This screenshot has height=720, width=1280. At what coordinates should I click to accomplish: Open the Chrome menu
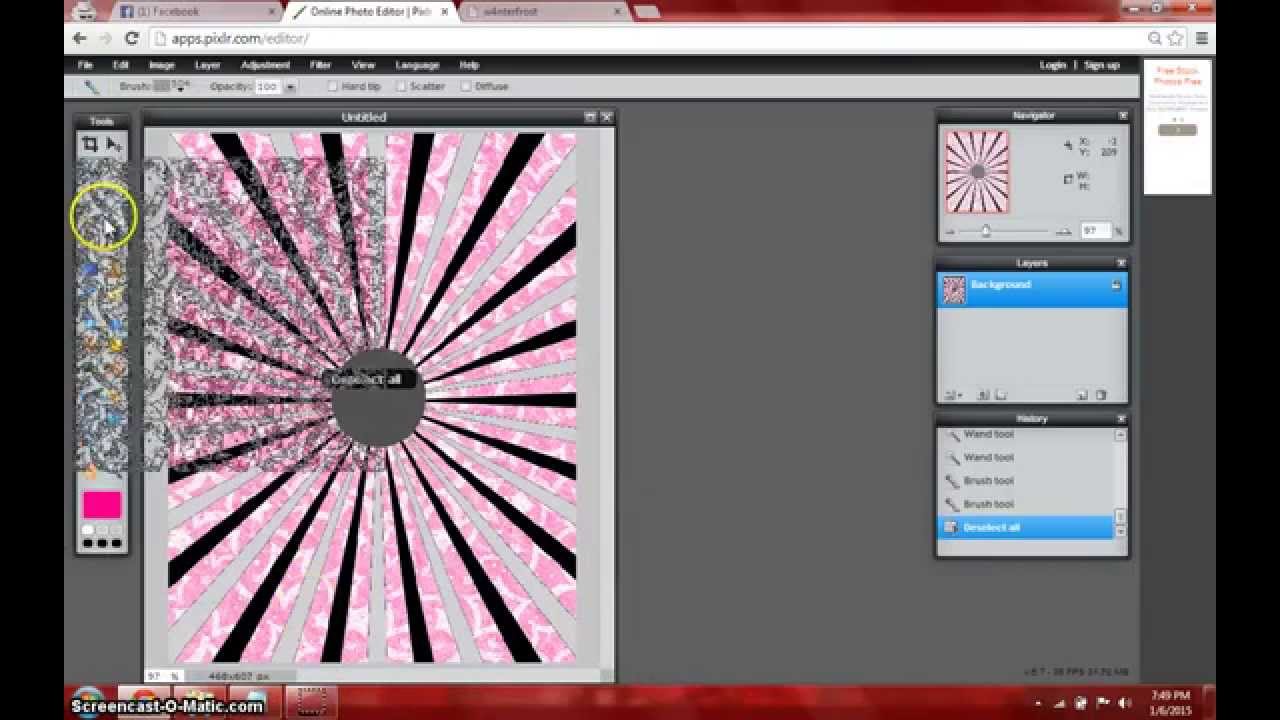1202,38
